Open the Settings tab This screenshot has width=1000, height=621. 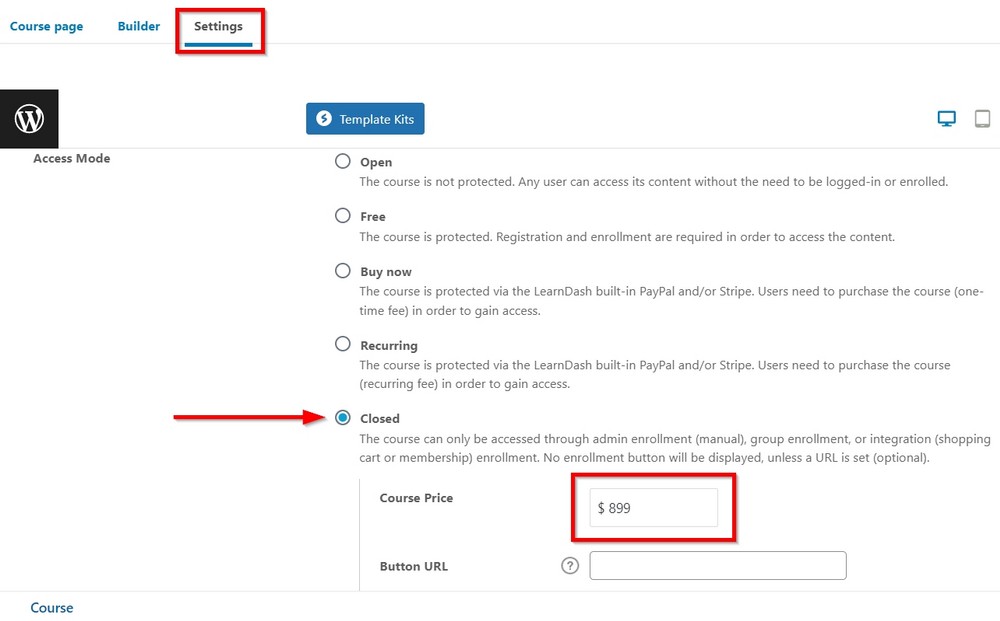point(220,27)
